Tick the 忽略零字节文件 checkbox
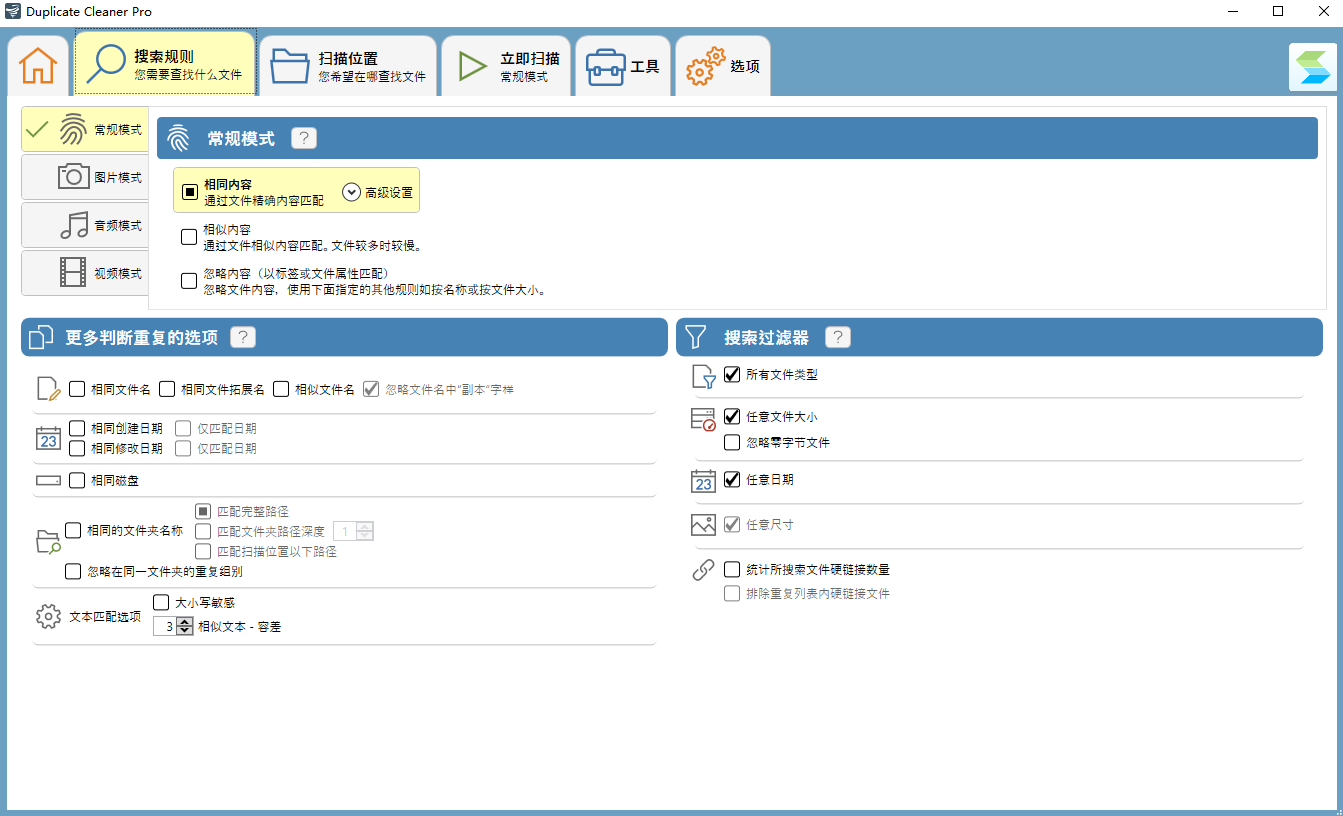 click(732, 442)
